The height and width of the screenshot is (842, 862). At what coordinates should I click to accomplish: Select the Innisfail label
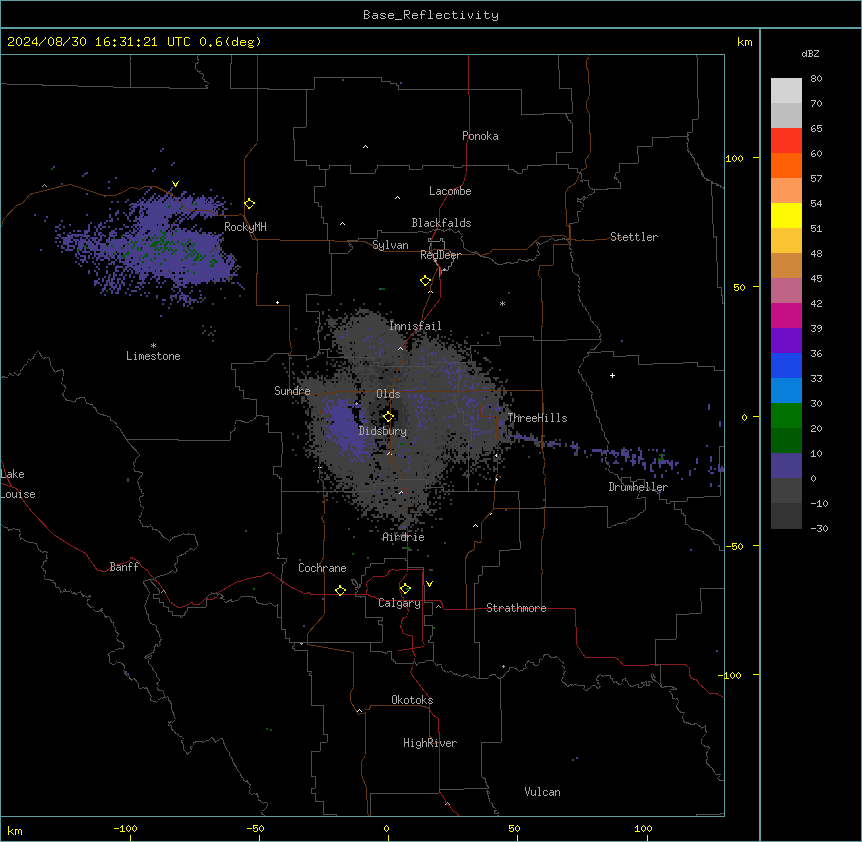point(415,326)
